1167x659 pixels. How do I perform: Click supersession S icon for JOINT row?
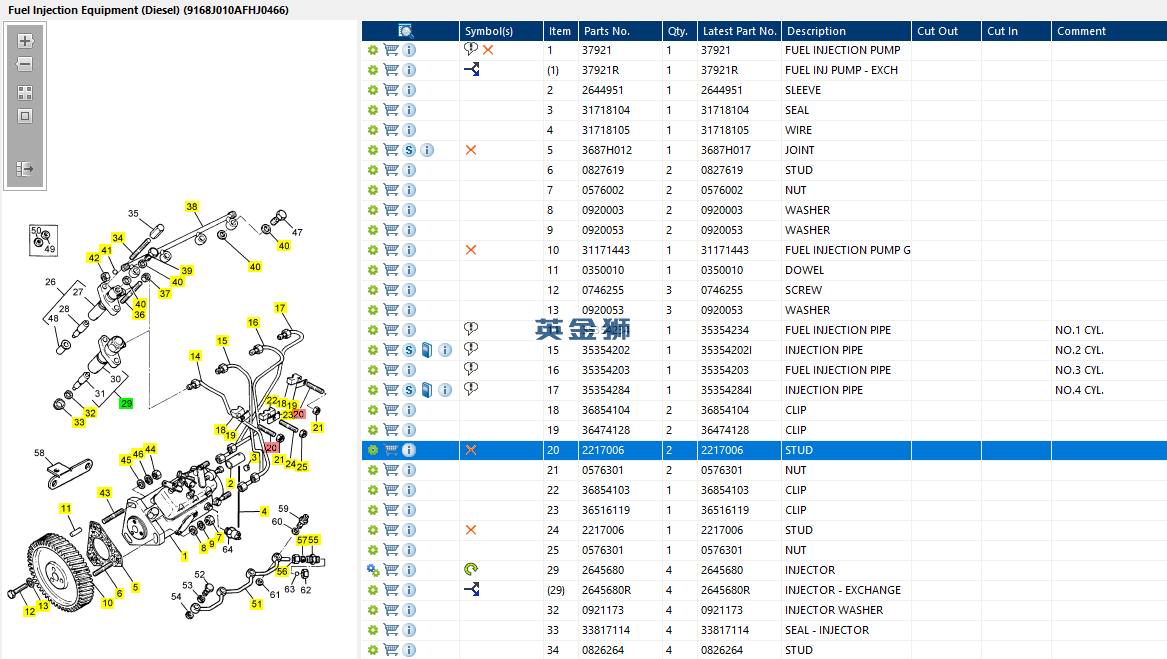click(x=409, y=150)
